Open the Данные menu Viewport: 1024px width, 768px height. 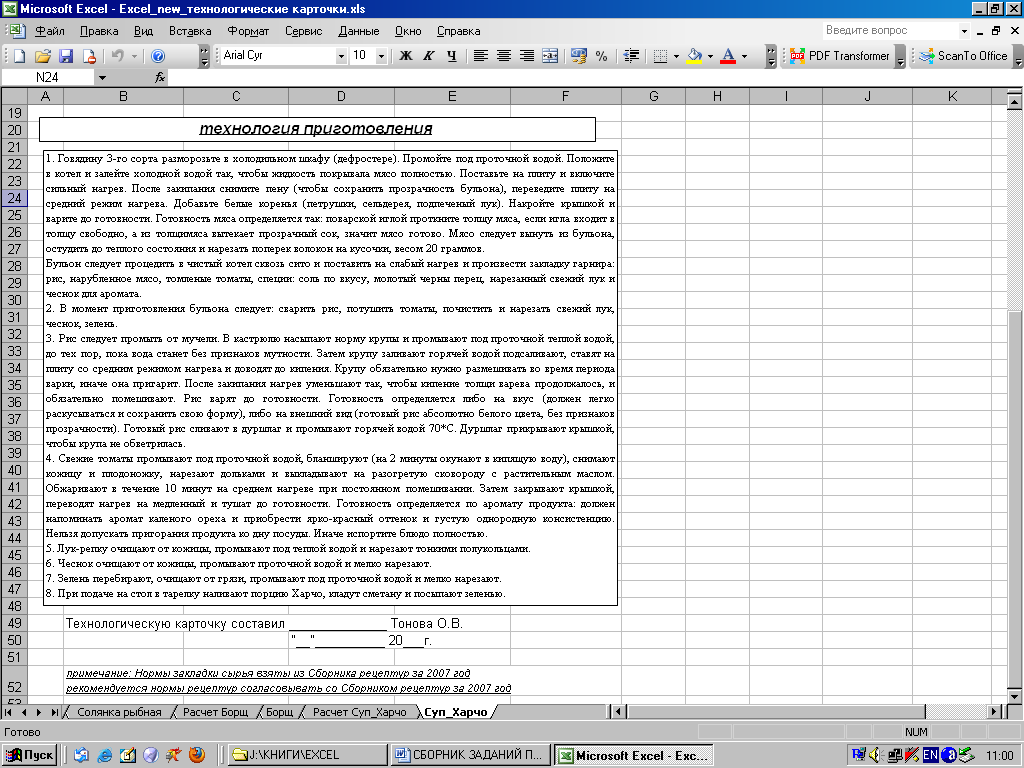click(x=359, y=31)
